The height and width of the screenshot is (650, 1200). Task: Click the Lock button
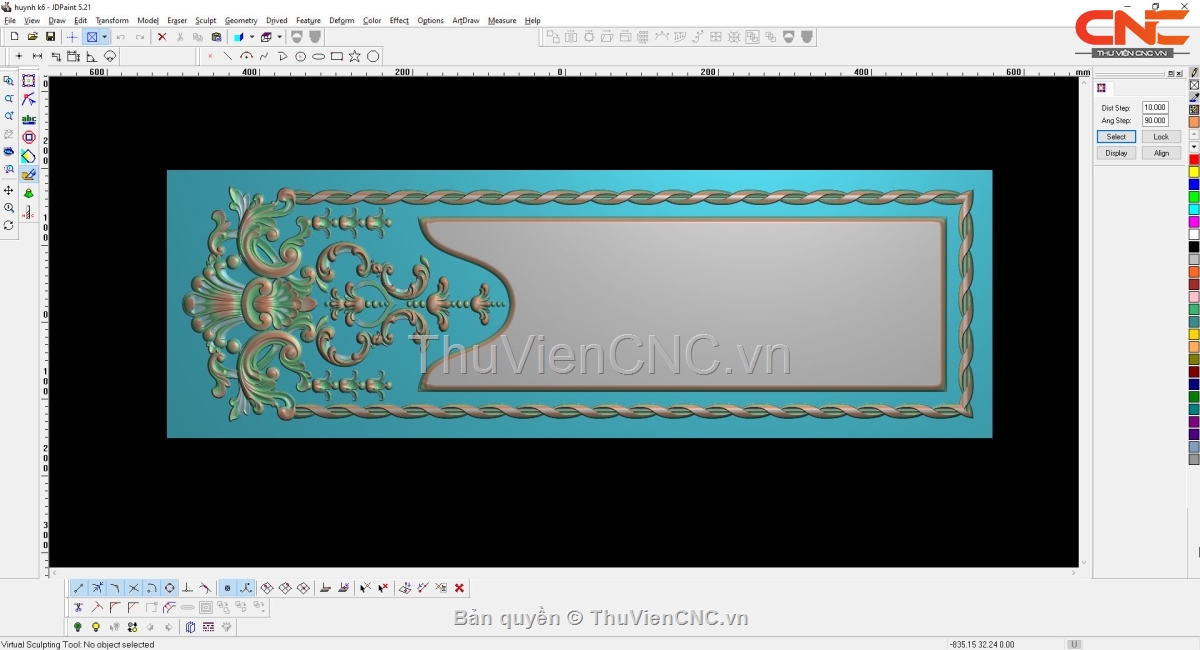[x=1161, y=136]
